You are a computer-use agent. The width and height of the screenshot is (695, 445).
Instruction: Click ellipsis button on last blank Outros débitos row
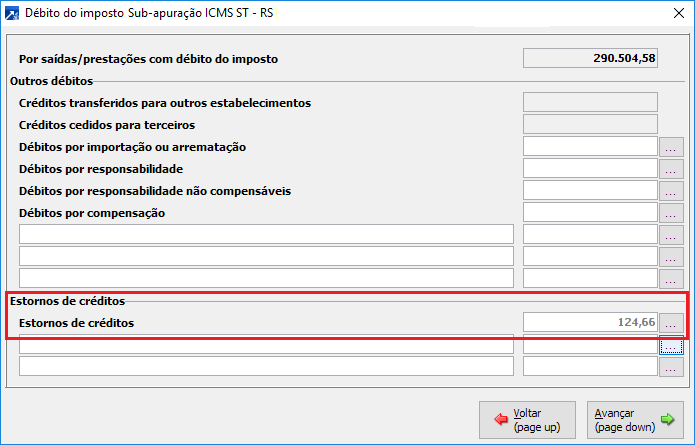(670, 278)
